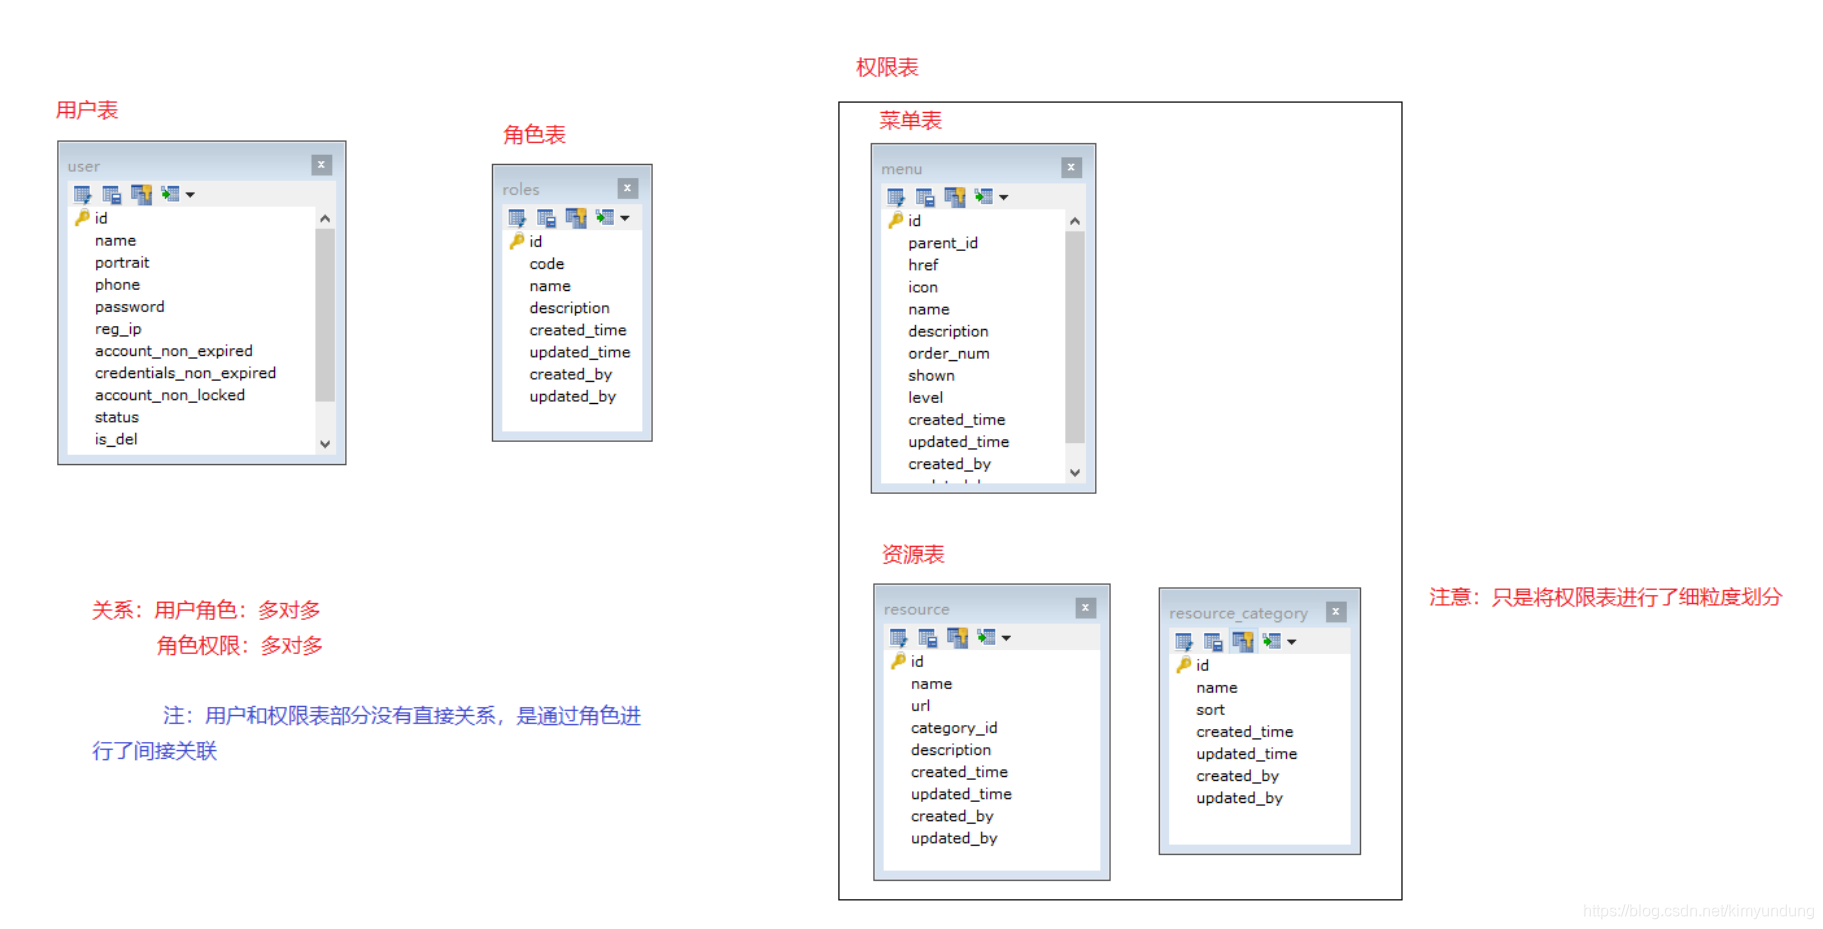This screenshot has width=1823, height=929.
Task: Select the icon column in menu table
Action: 923,287
